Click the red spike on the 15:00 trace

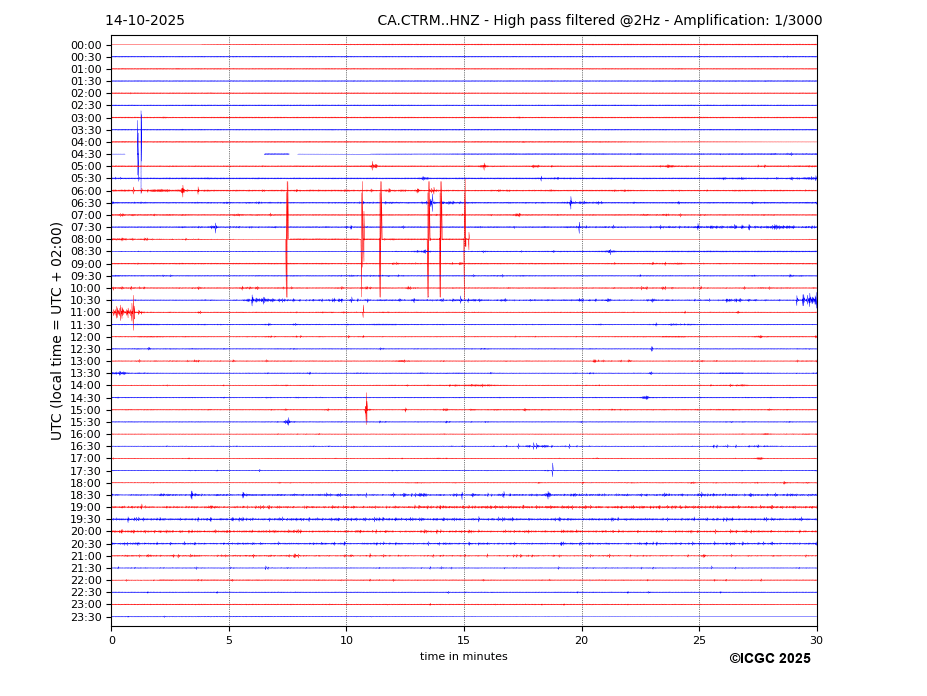tap(366, 409)
